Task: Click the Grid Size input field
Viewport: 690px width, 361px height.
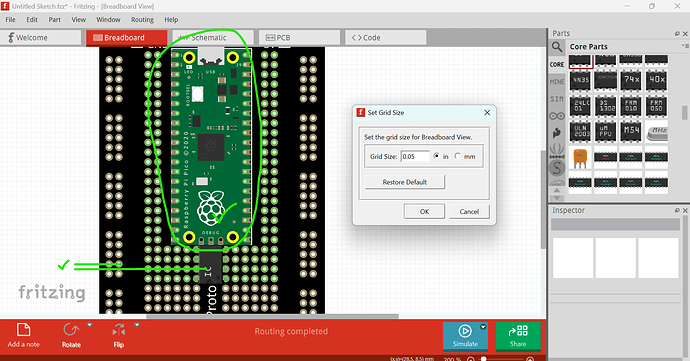Action: tap(415, 156)
